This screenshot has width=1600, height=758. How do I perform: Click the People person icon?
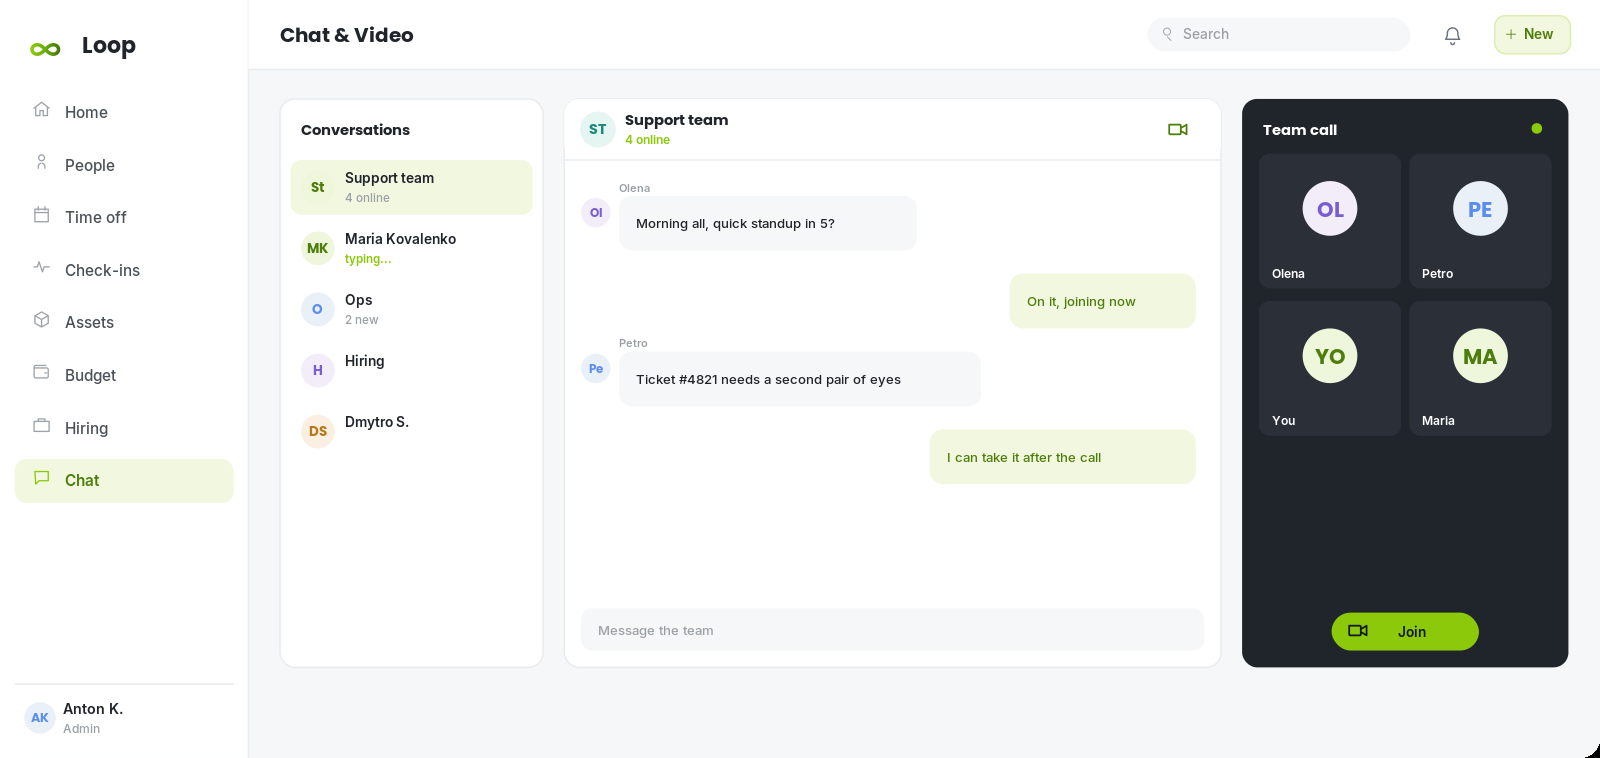[x=41, y=162]
